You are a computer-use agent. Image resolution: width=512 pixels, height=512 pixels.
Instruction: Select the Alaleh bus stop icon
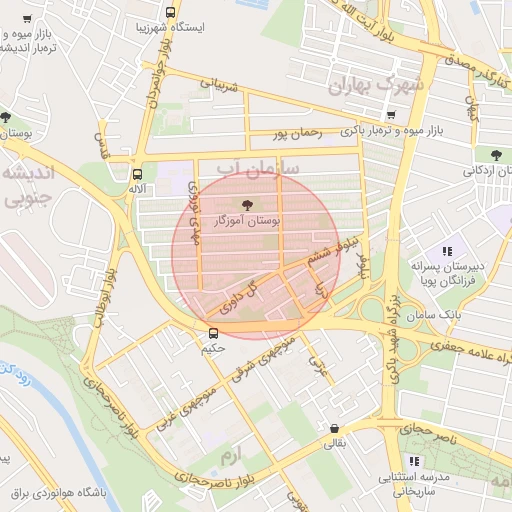[x=137, y=174]
